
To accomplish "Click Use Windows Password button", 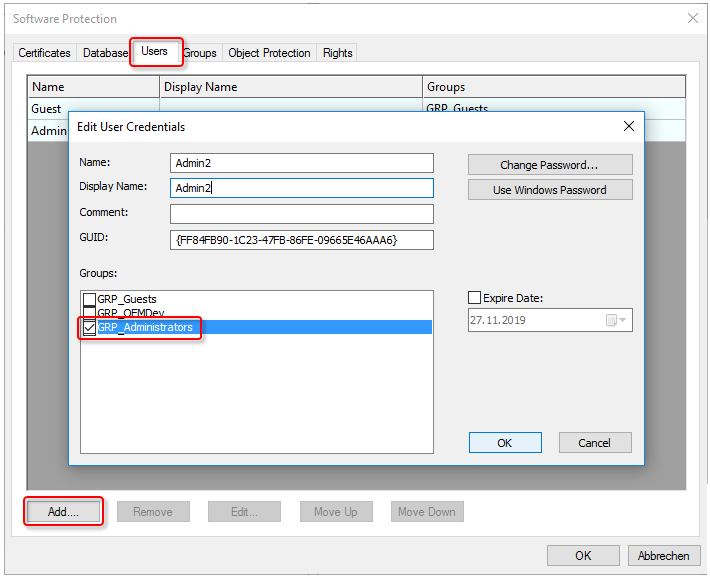I will pos(550,190).
